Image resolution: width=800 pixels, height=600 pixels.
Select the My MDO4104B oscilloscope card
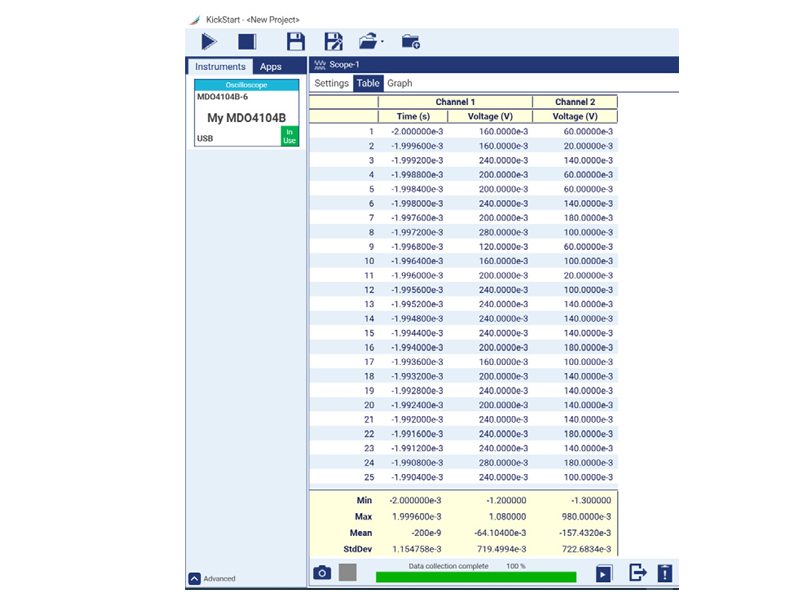(246, 117)
